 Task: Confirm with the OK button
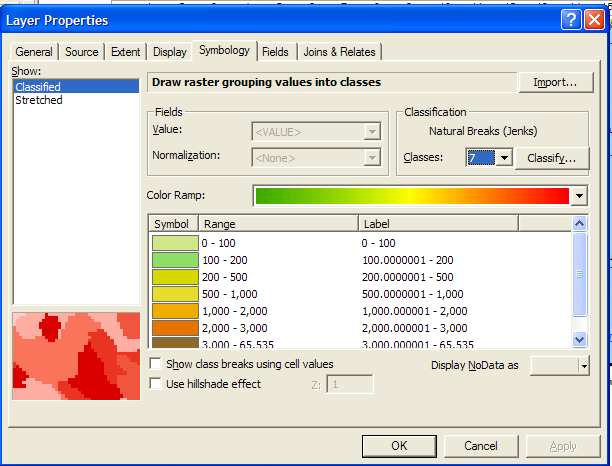pos(399,446)
